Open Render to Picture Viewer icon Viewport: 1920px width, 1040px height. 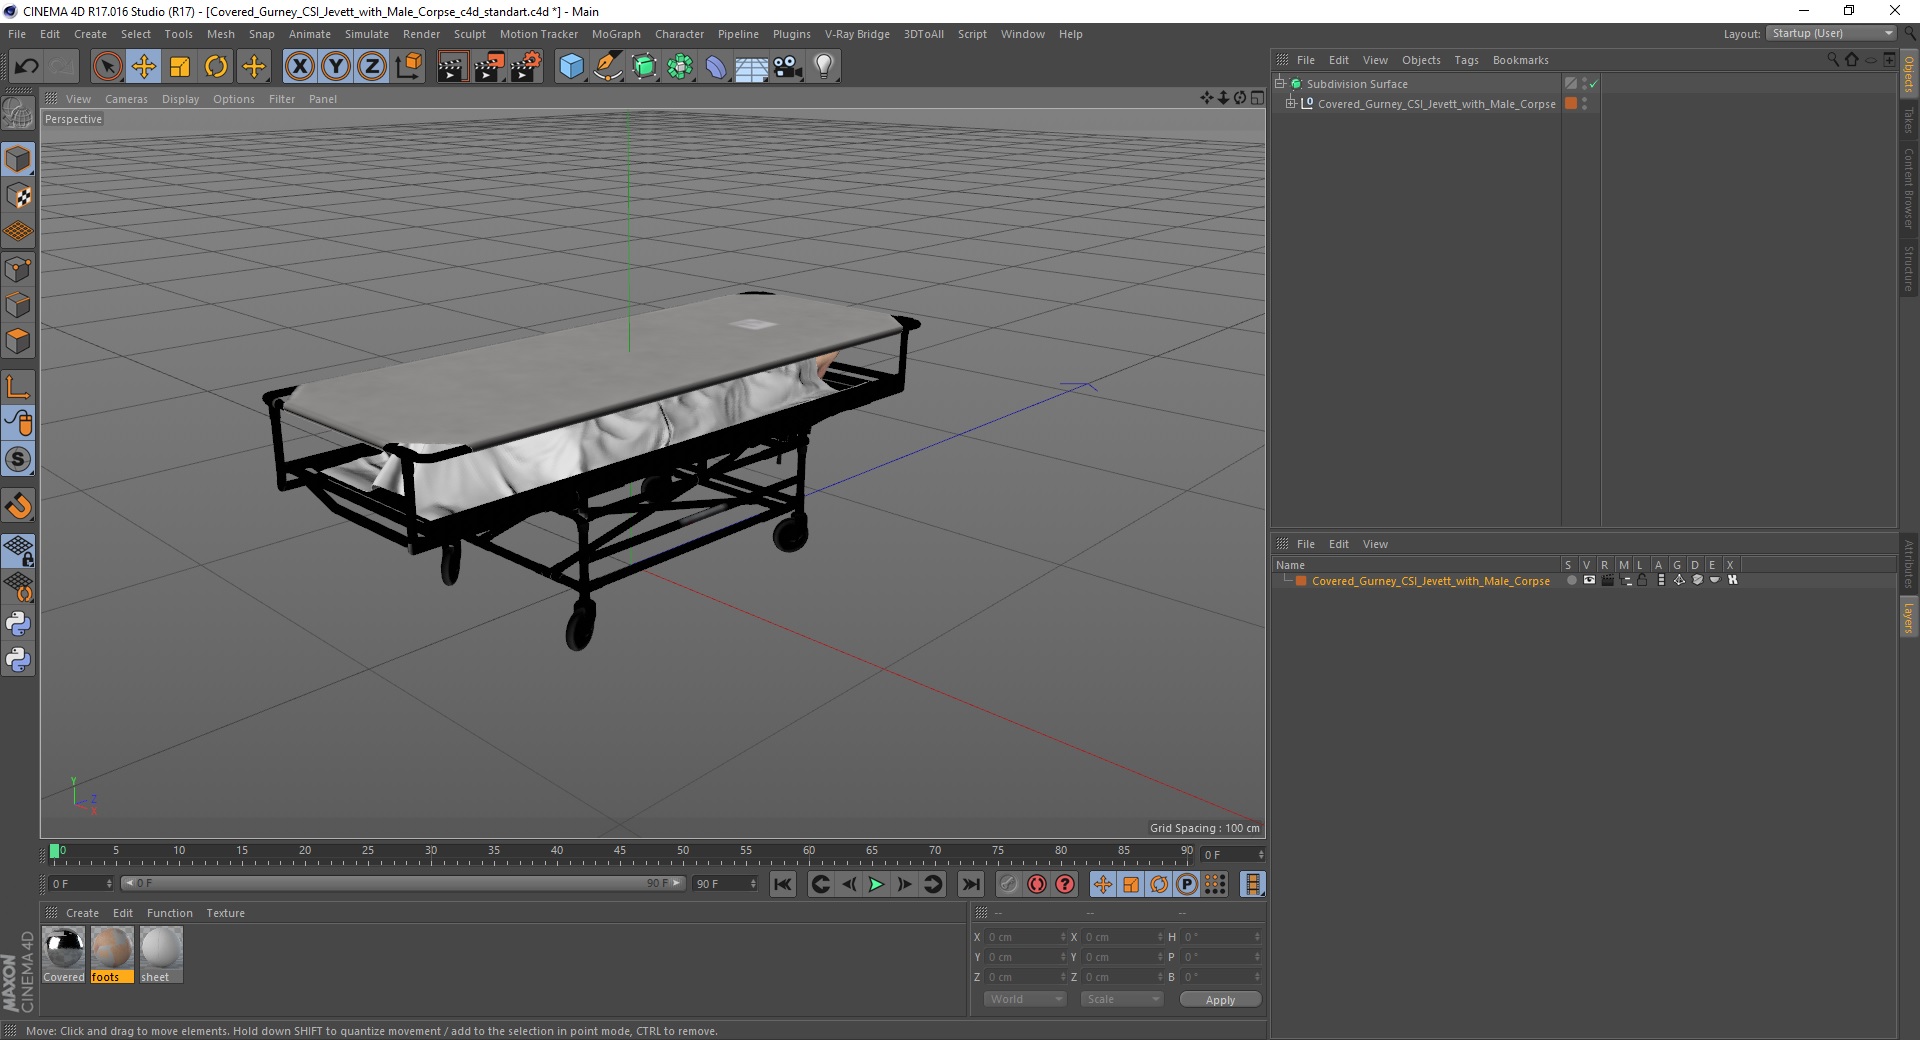point(489,67)
